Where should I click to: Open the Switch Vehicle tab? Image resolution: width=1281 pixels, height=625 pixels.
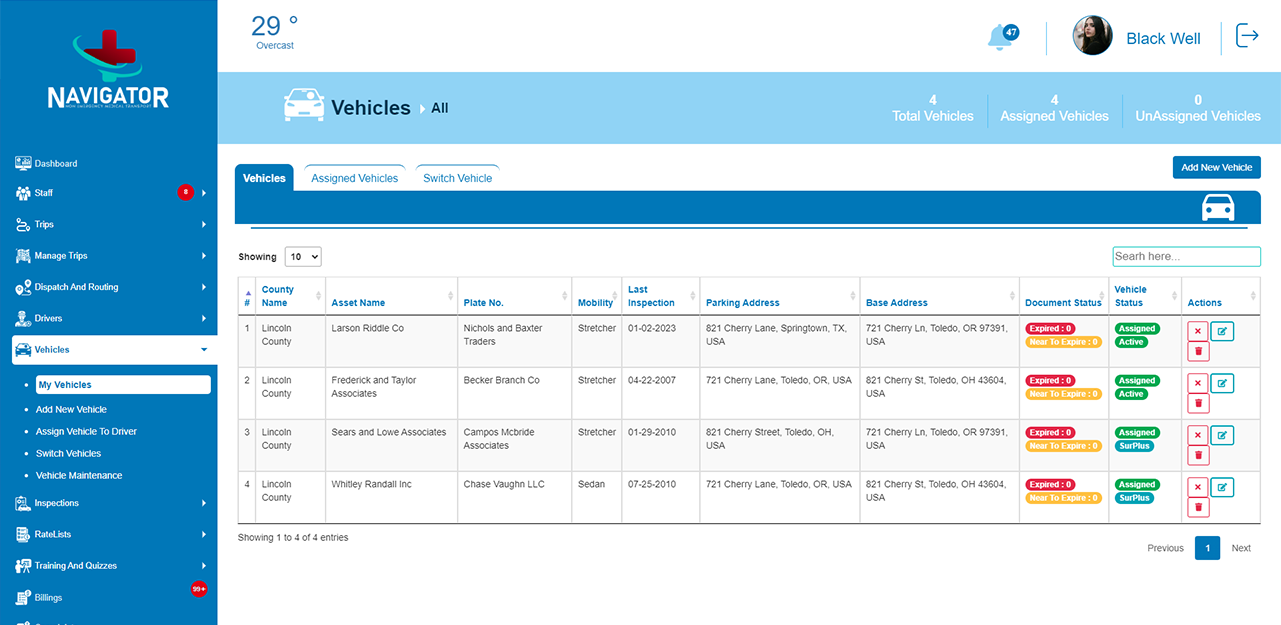click(x=457, y=178)
